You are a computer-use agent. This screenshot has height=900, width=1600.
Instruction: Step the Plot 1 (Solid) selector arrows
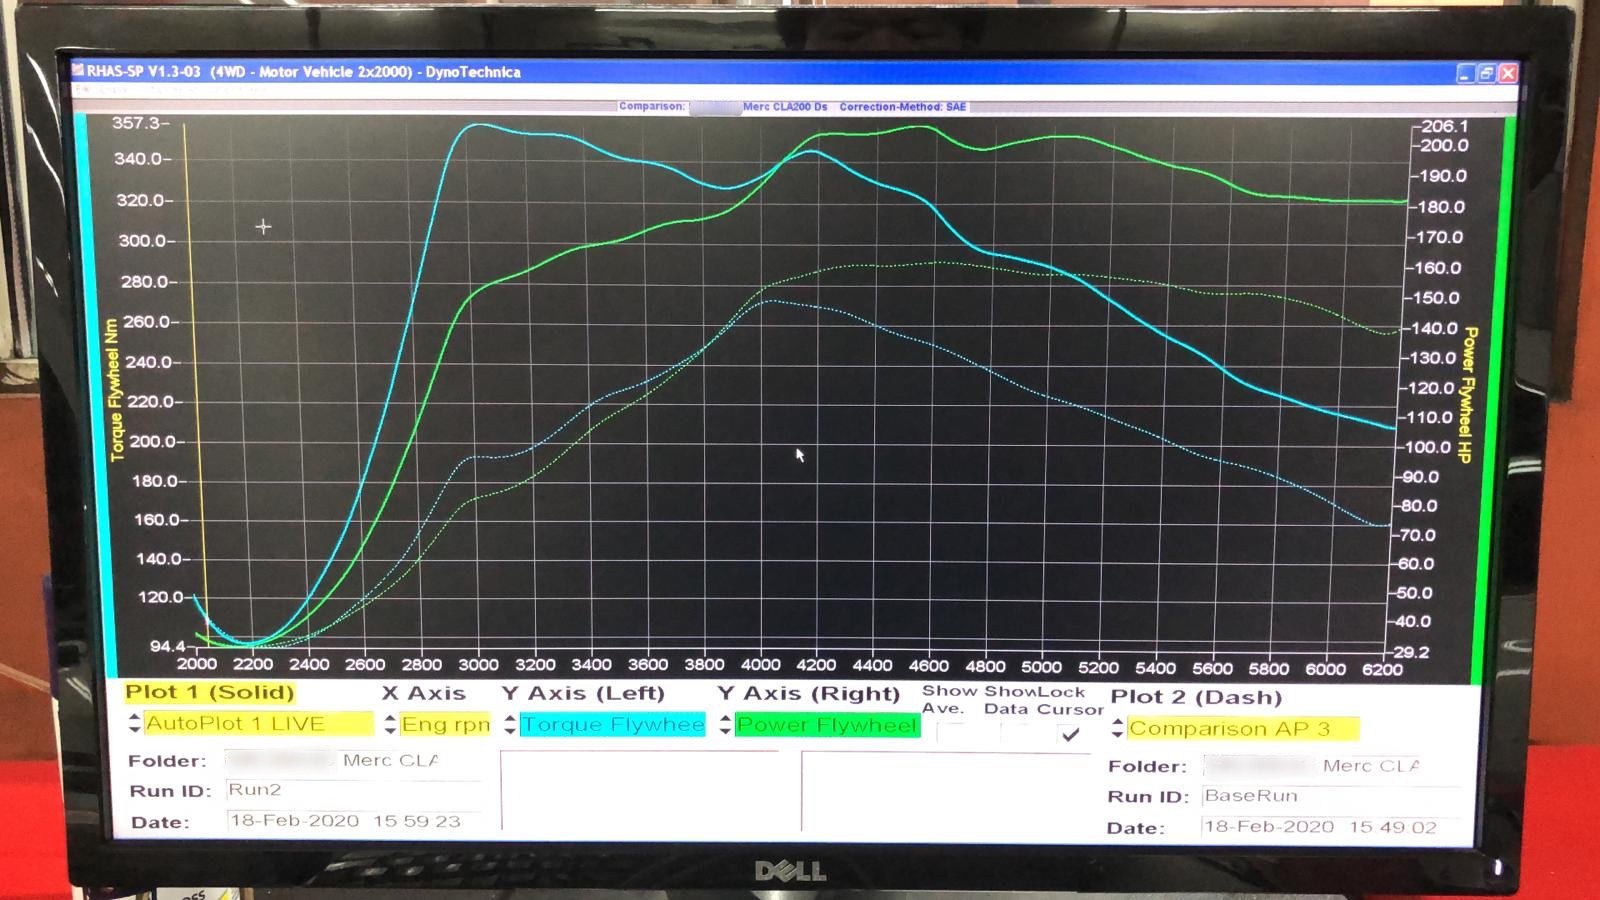tap(135, 723)
